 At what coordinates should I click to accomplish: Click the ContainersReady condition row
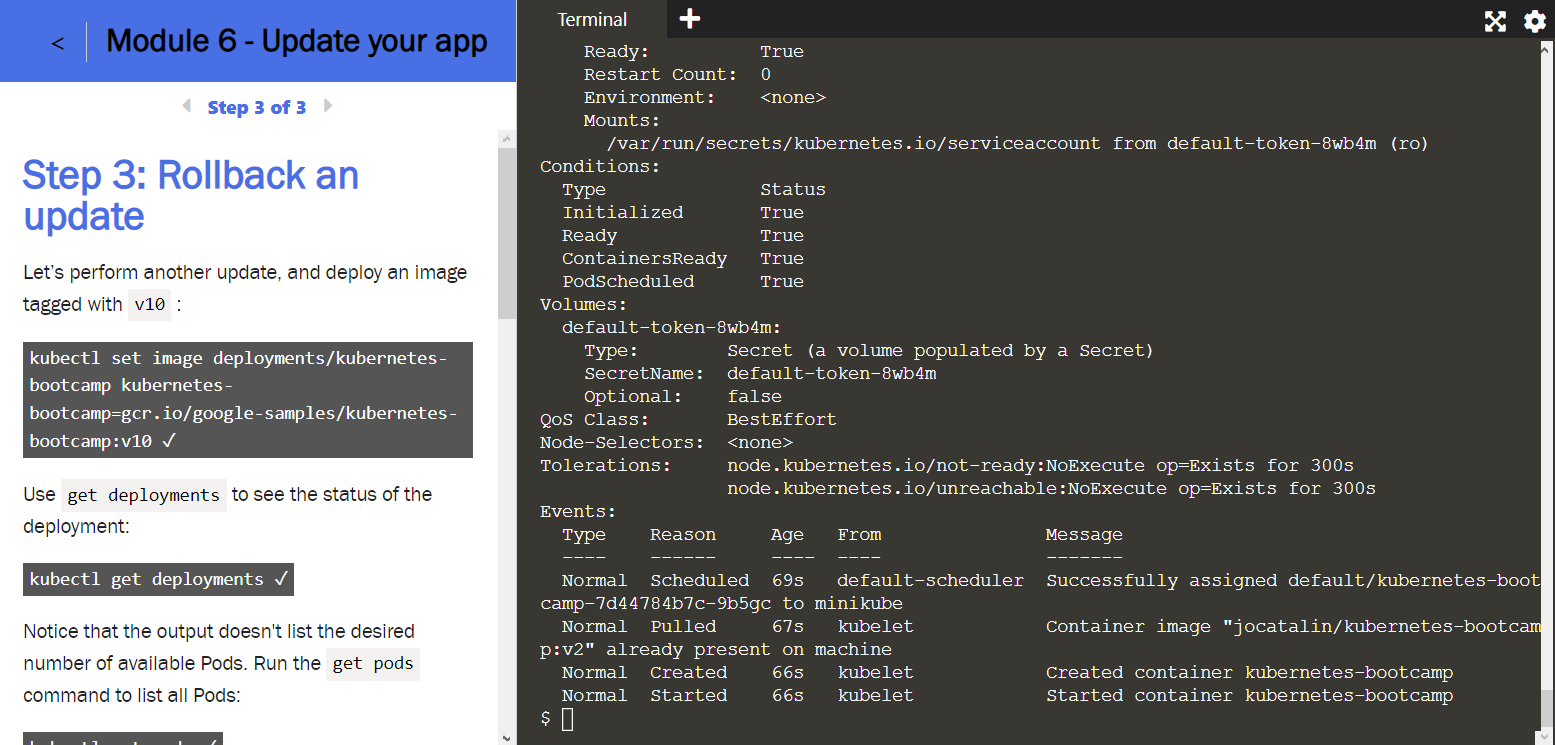click(x=683, y=259)
